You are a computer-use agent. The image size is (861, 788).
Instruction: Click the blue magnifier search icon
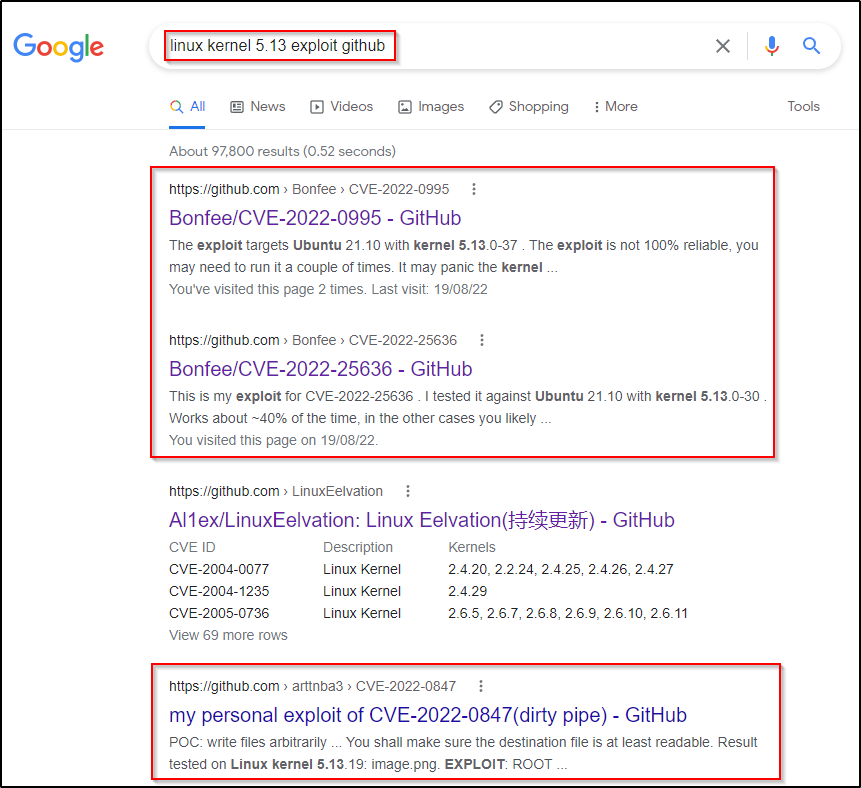[x=811, y=46]
